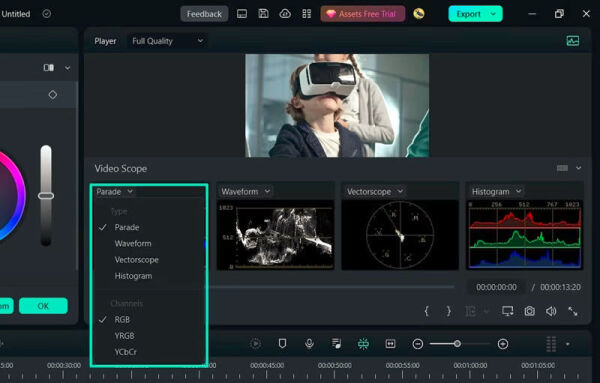Image resolution: width=600 pixels, height=383 pixels.
Task: Adjust the timeline zoom slider handle
Action: (x=457, y=344)
